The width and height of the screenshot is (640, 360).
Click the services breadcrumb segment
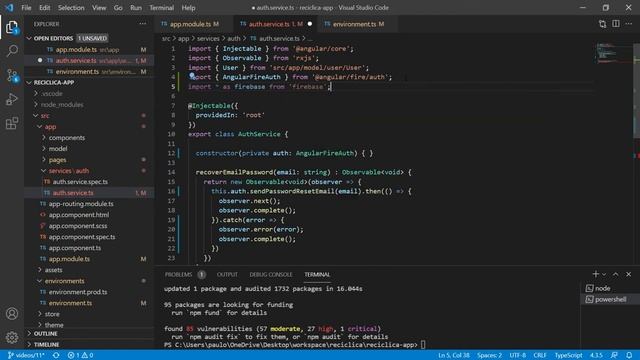click(x=208, y=38)
